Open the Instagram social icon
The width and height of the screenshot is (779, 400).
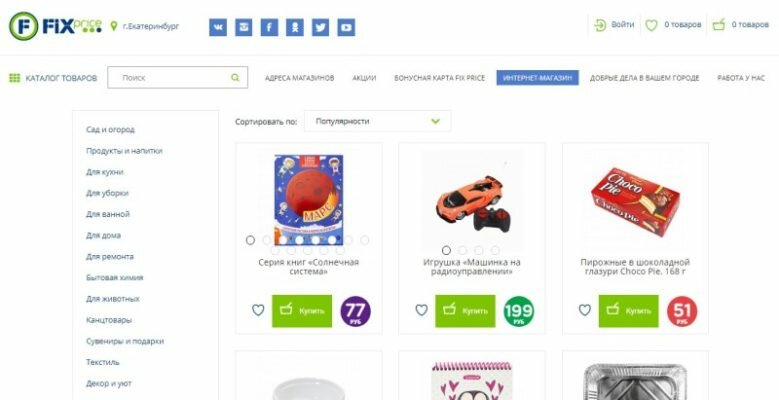pyautogui.click(x=243, y=27)
